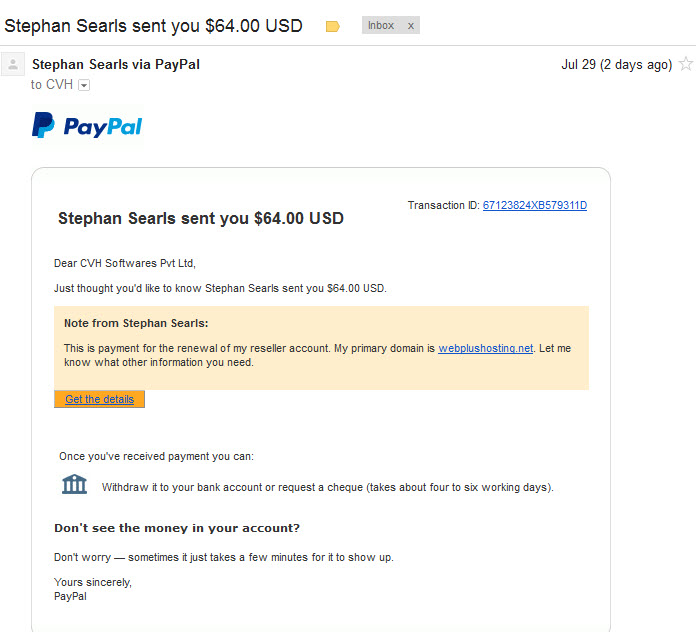Click the Inbox label tag
The image size is (696, 632).
point(381,25)
